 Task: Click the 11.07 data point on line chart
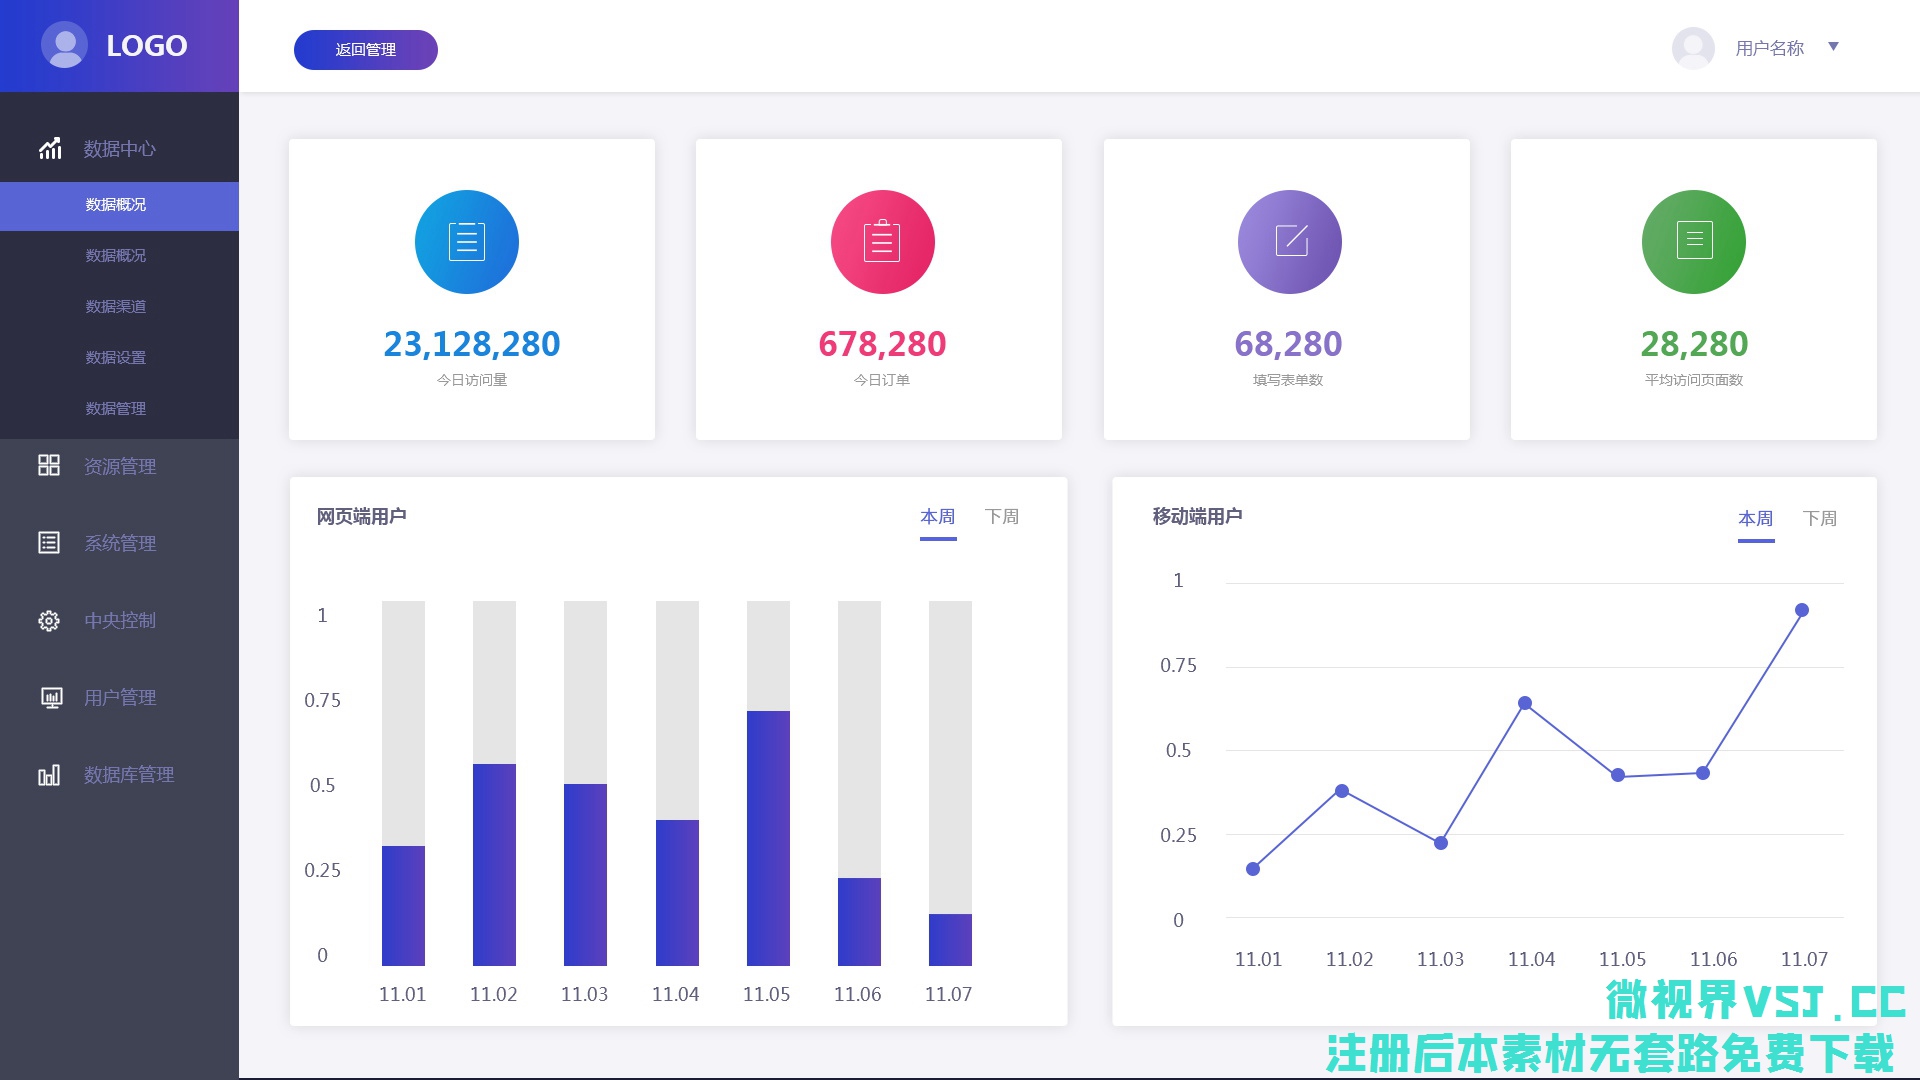pos(1802,610)
